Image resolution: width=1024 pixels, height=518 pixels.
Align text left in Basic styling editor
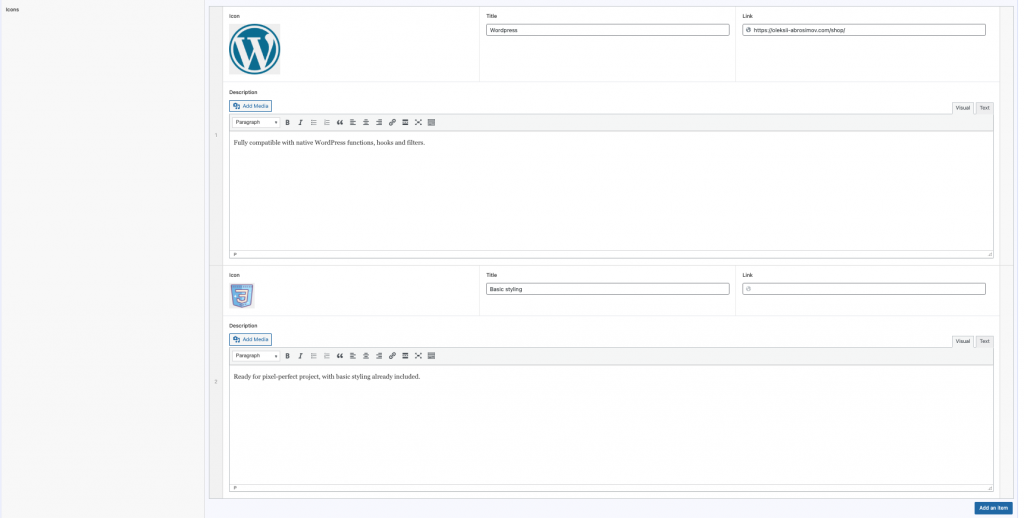(x=353, y=356)
